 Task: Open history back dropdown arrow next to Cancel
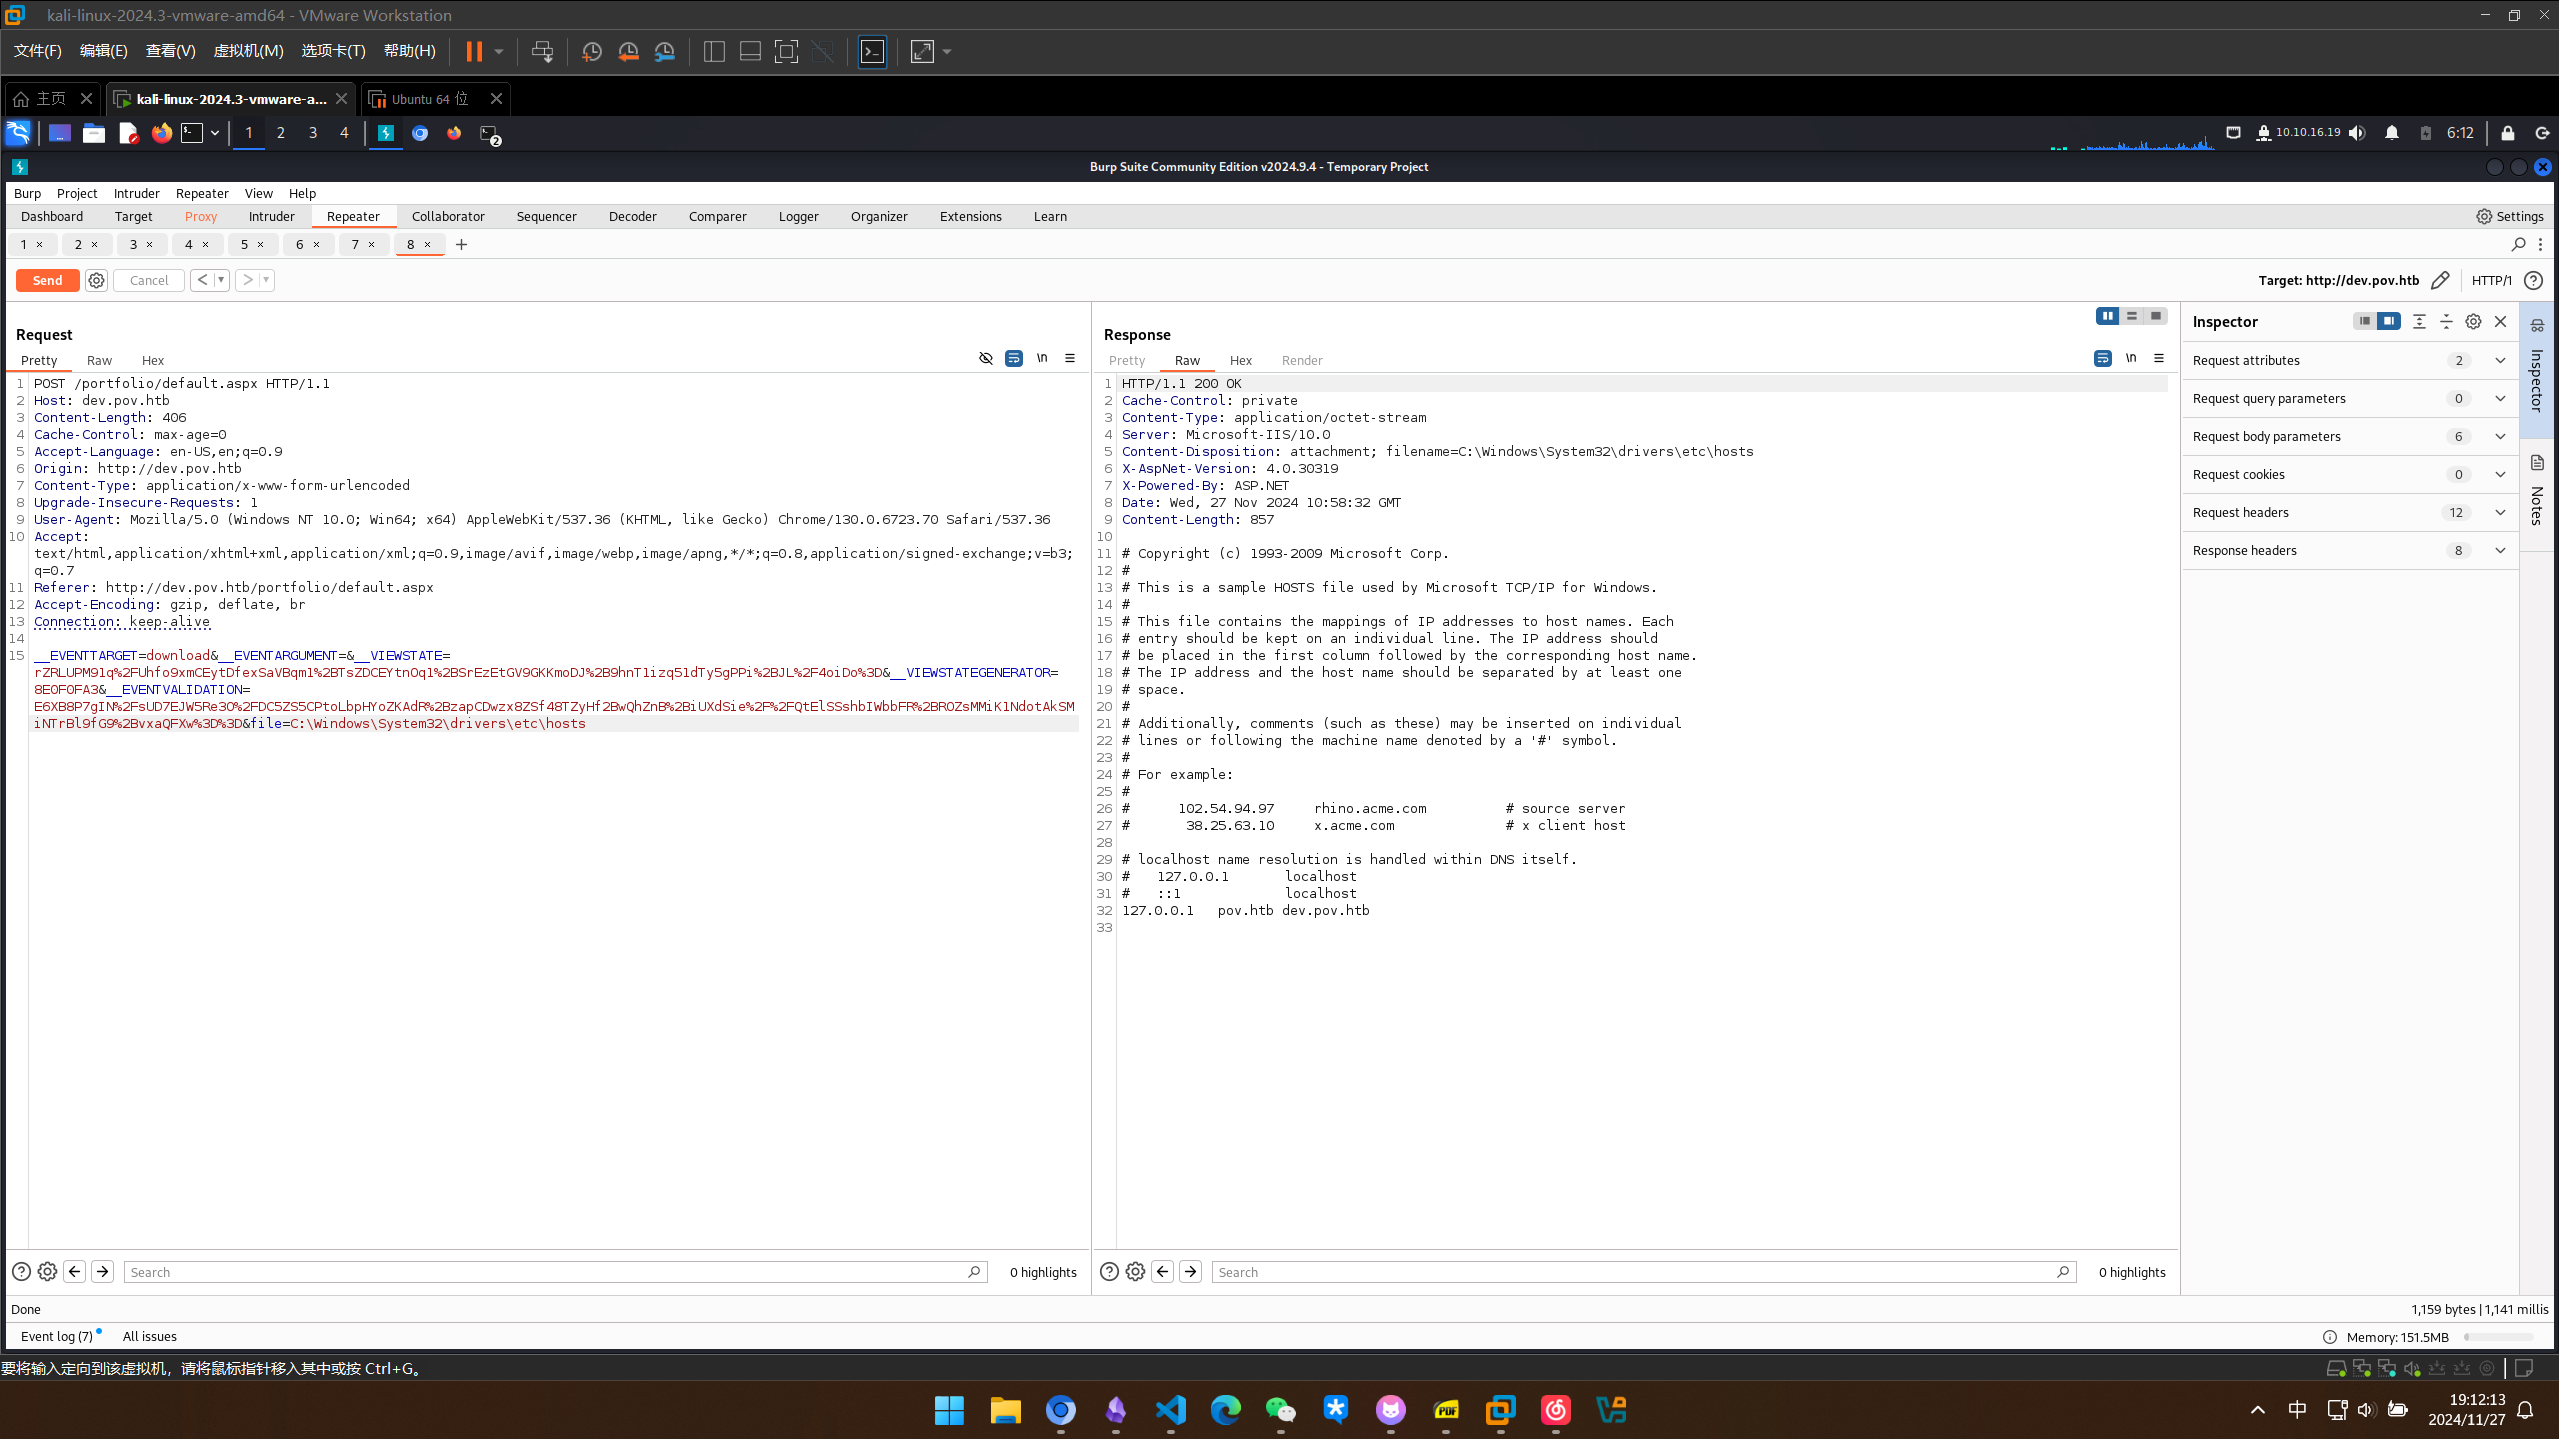[x=221, y=280]
